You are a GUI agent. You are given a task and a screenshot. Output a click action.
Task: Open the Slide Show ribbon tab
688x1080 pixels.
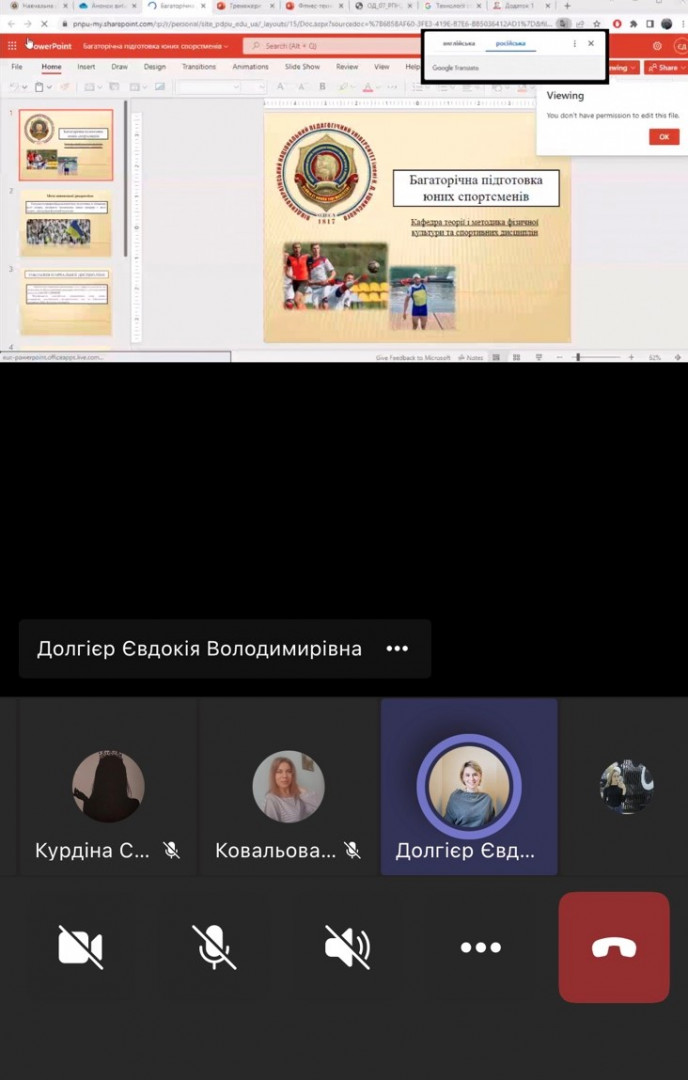(x=302, y=67)
